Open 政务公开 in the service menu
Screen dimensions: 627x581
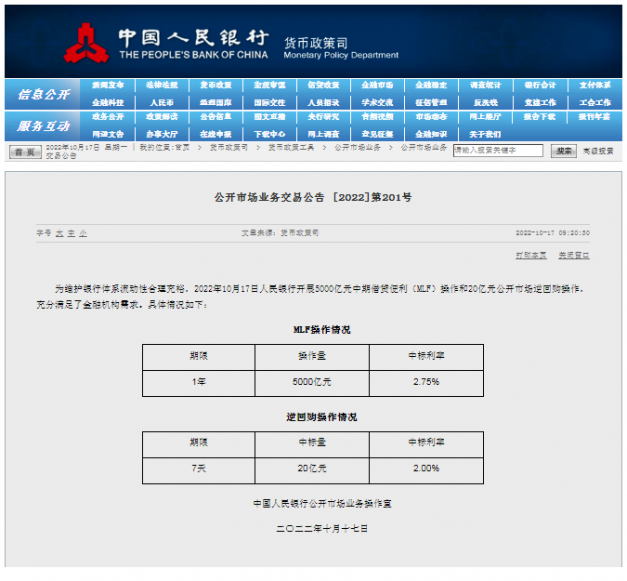click(108, 117)
